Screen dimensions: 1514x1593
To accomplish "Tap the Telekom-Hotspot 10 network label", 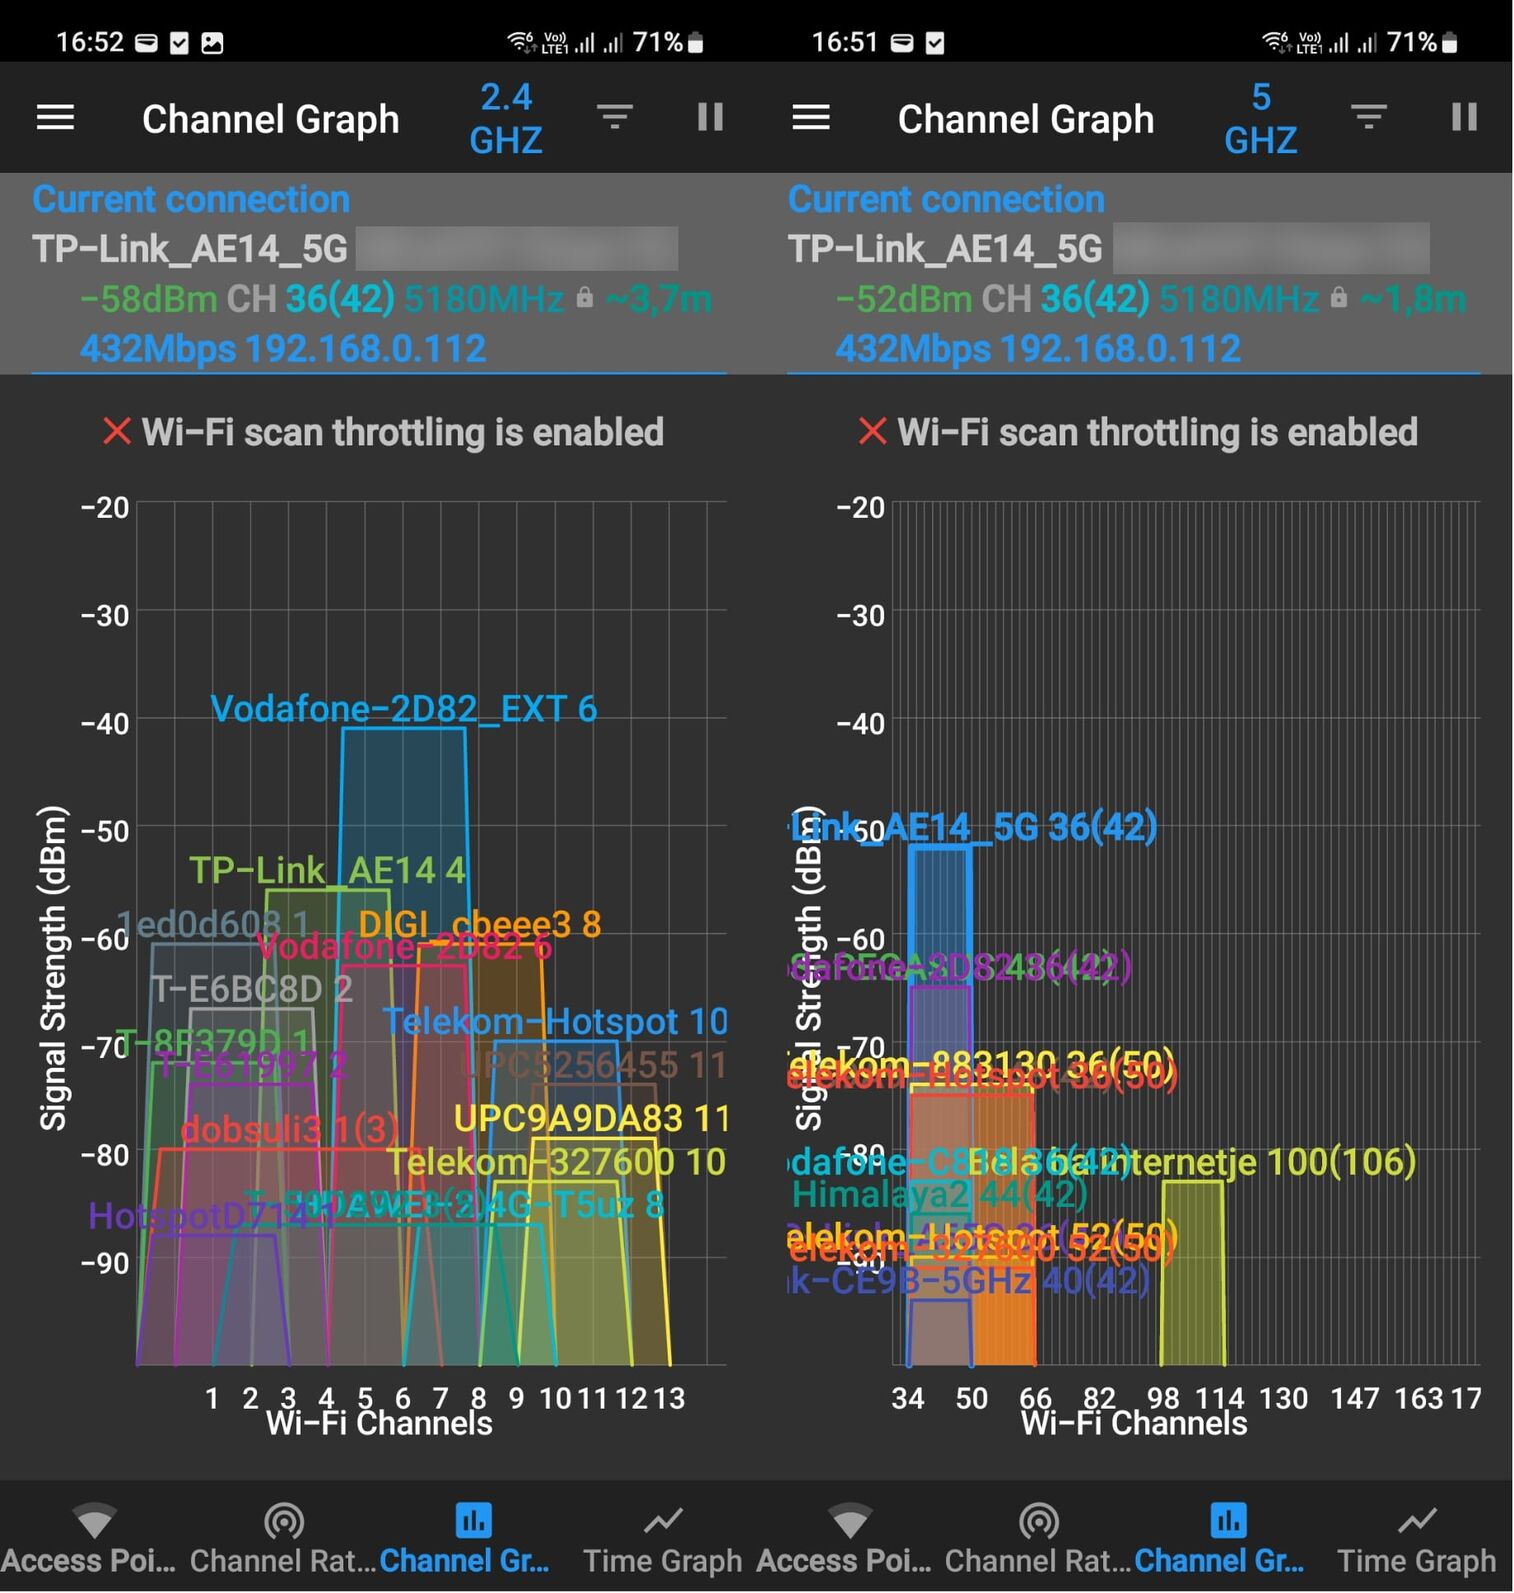I will [x=555, y=1021].
